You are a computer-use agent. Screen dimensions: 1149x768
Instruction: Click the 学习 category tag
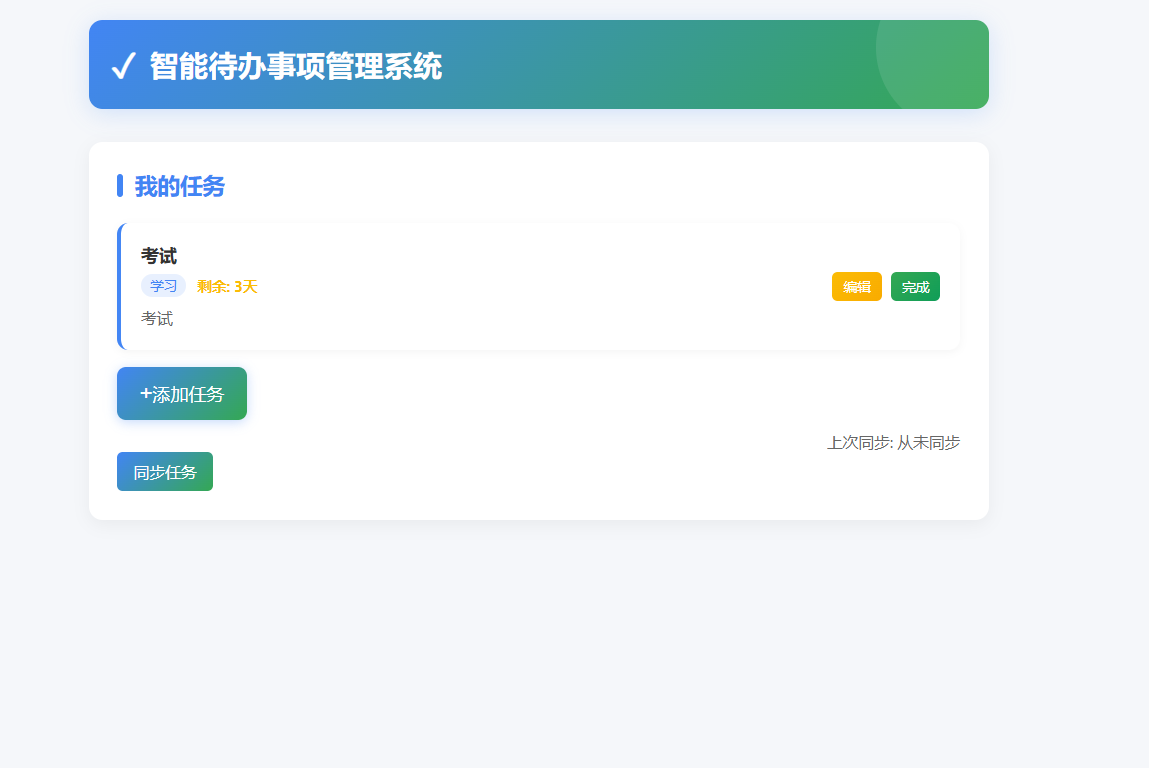(x=163, y=286)
